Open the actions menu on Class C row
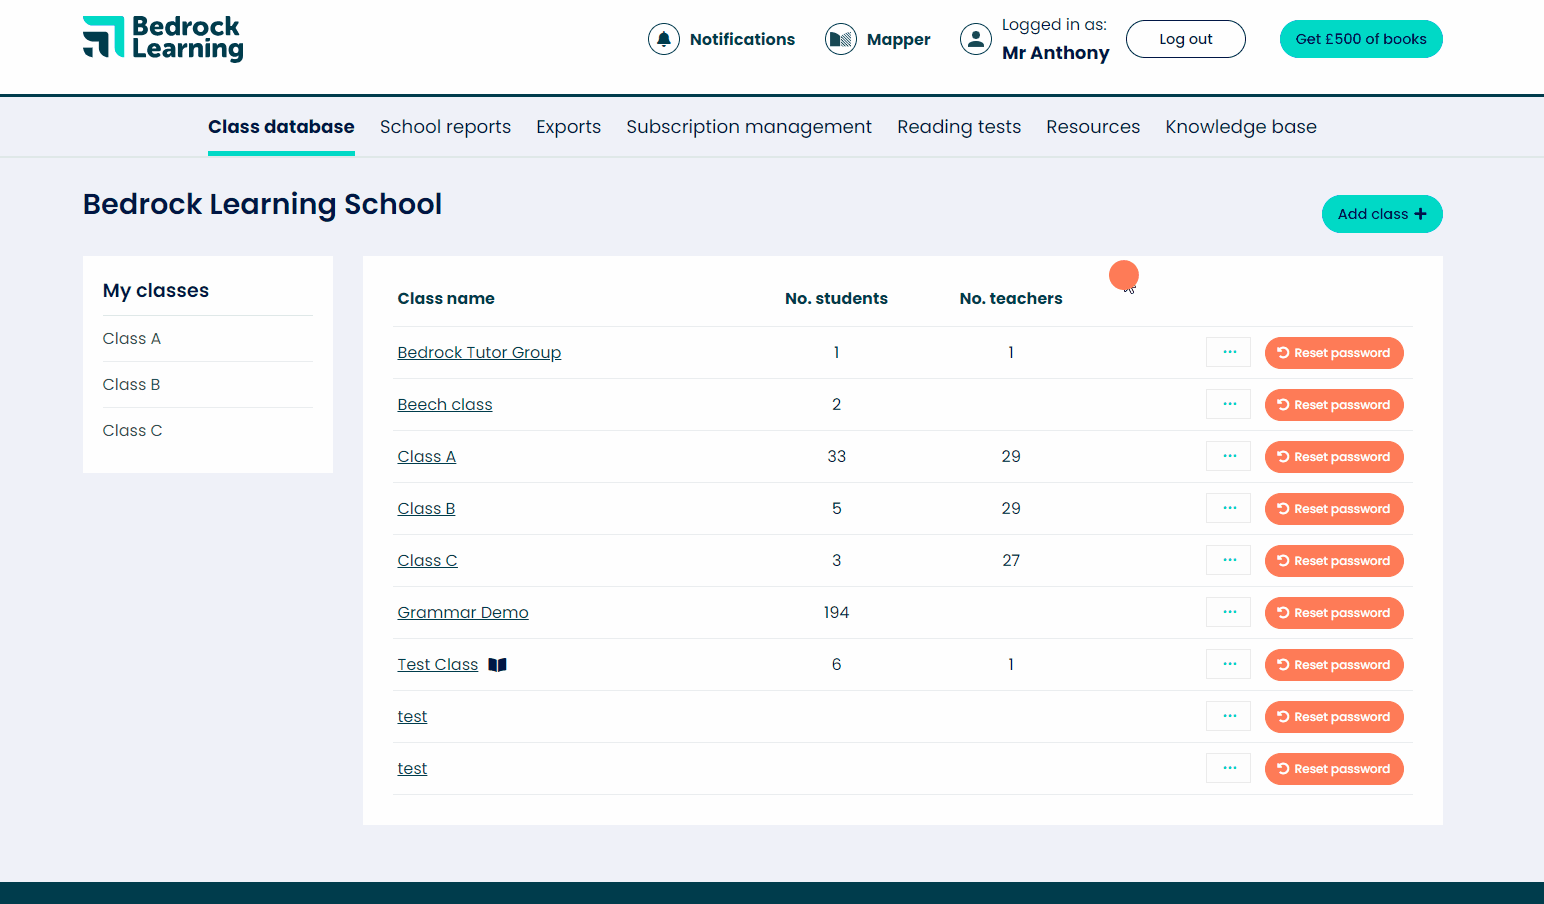Screen dimensions: 1544x904 pos(1228,560)
